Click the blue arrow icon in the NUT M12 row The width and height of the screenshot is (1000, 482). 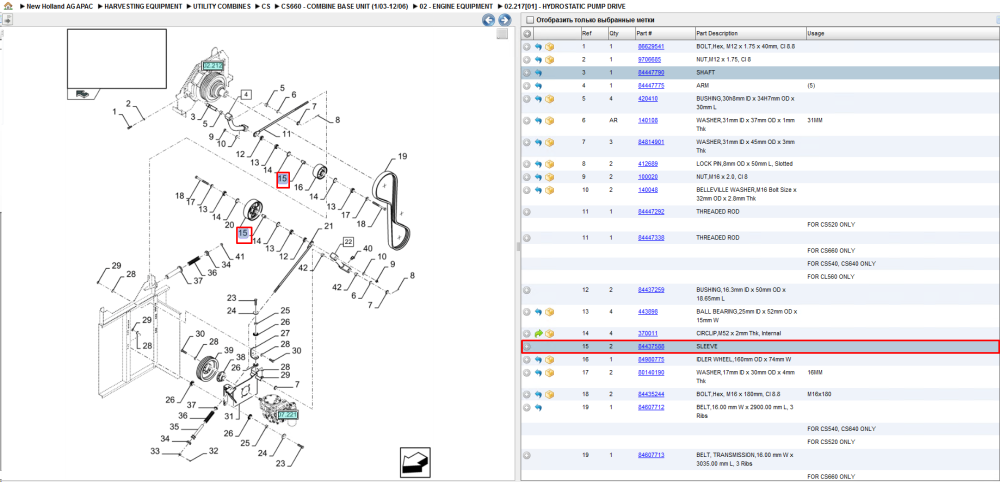pyautogui.click(x=538, y=60)
